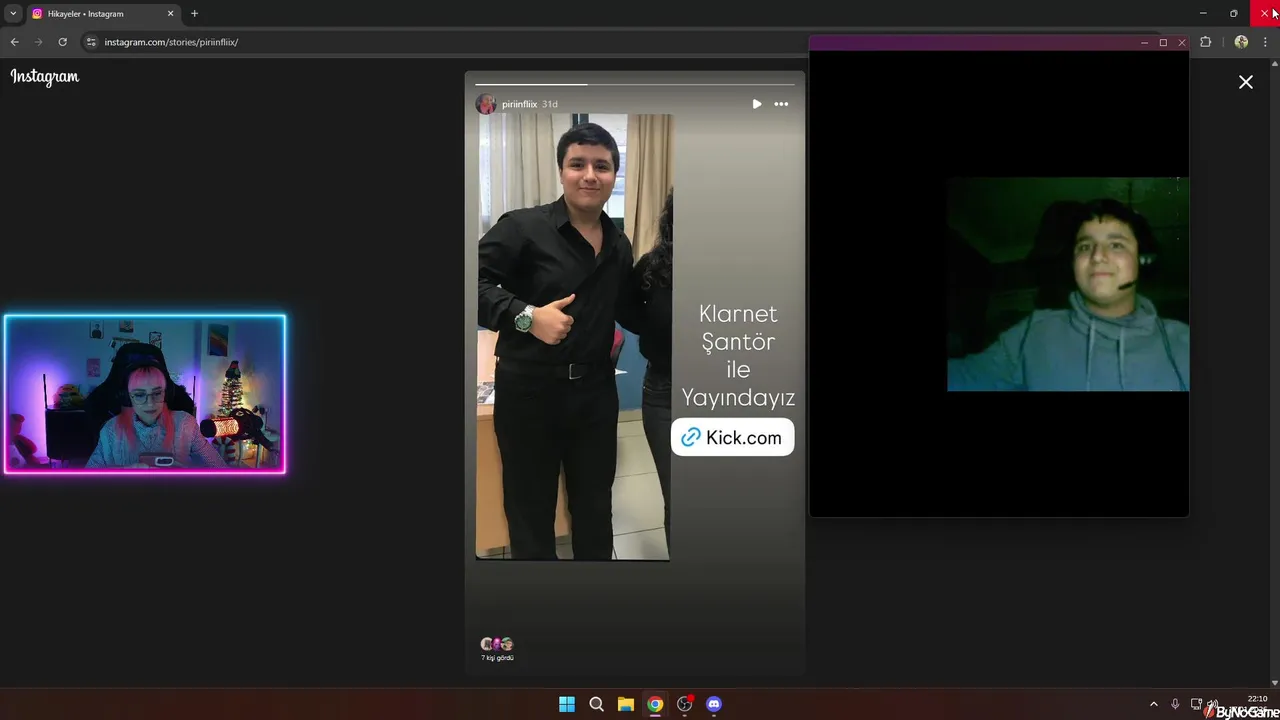Open the Chrome three-dot menu

tap(1266, 42)
